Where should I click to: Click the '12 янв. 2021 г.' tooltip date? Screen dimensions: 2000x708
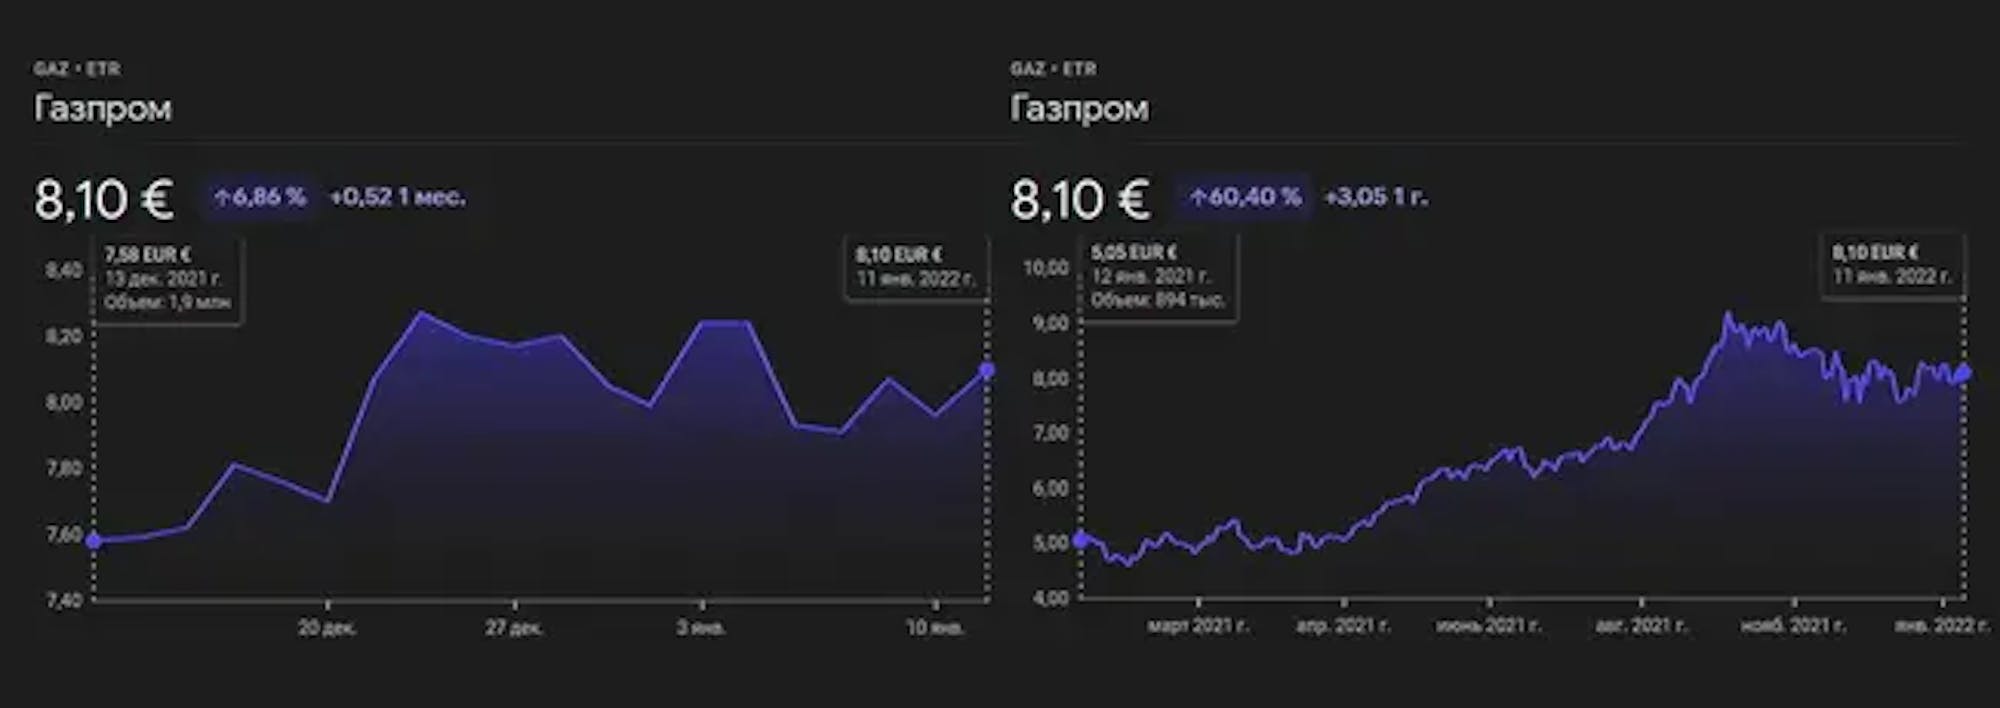tap(1150, 276)
